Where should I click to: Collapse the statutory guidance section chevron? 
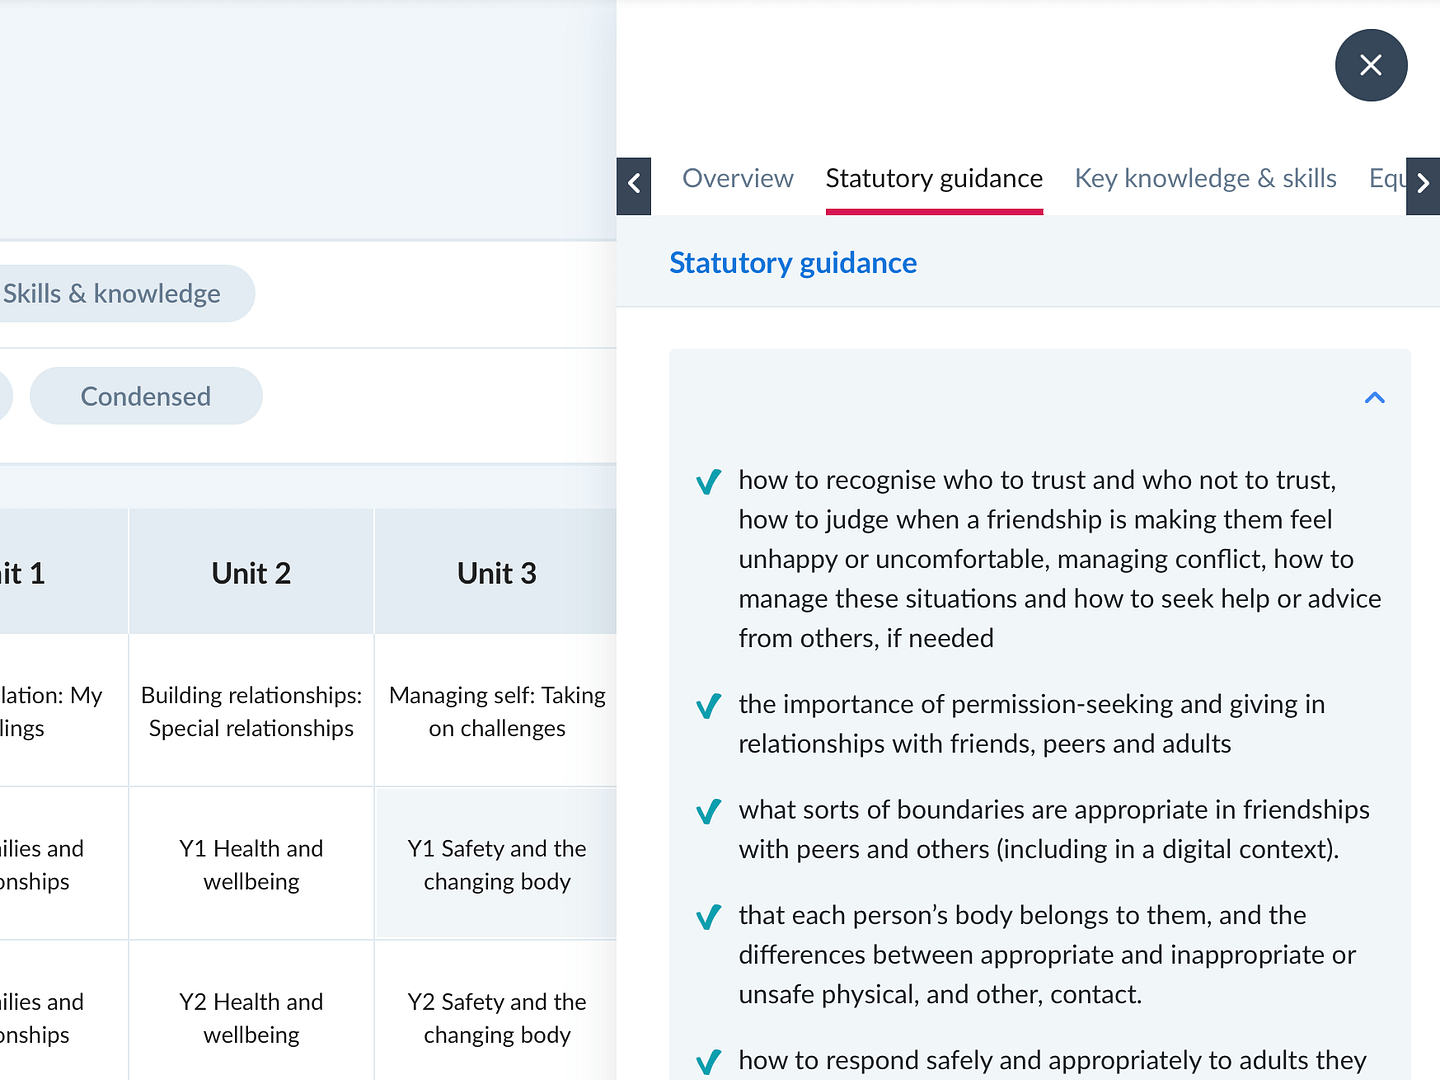pyautogui.click(x=1375, y=398)
